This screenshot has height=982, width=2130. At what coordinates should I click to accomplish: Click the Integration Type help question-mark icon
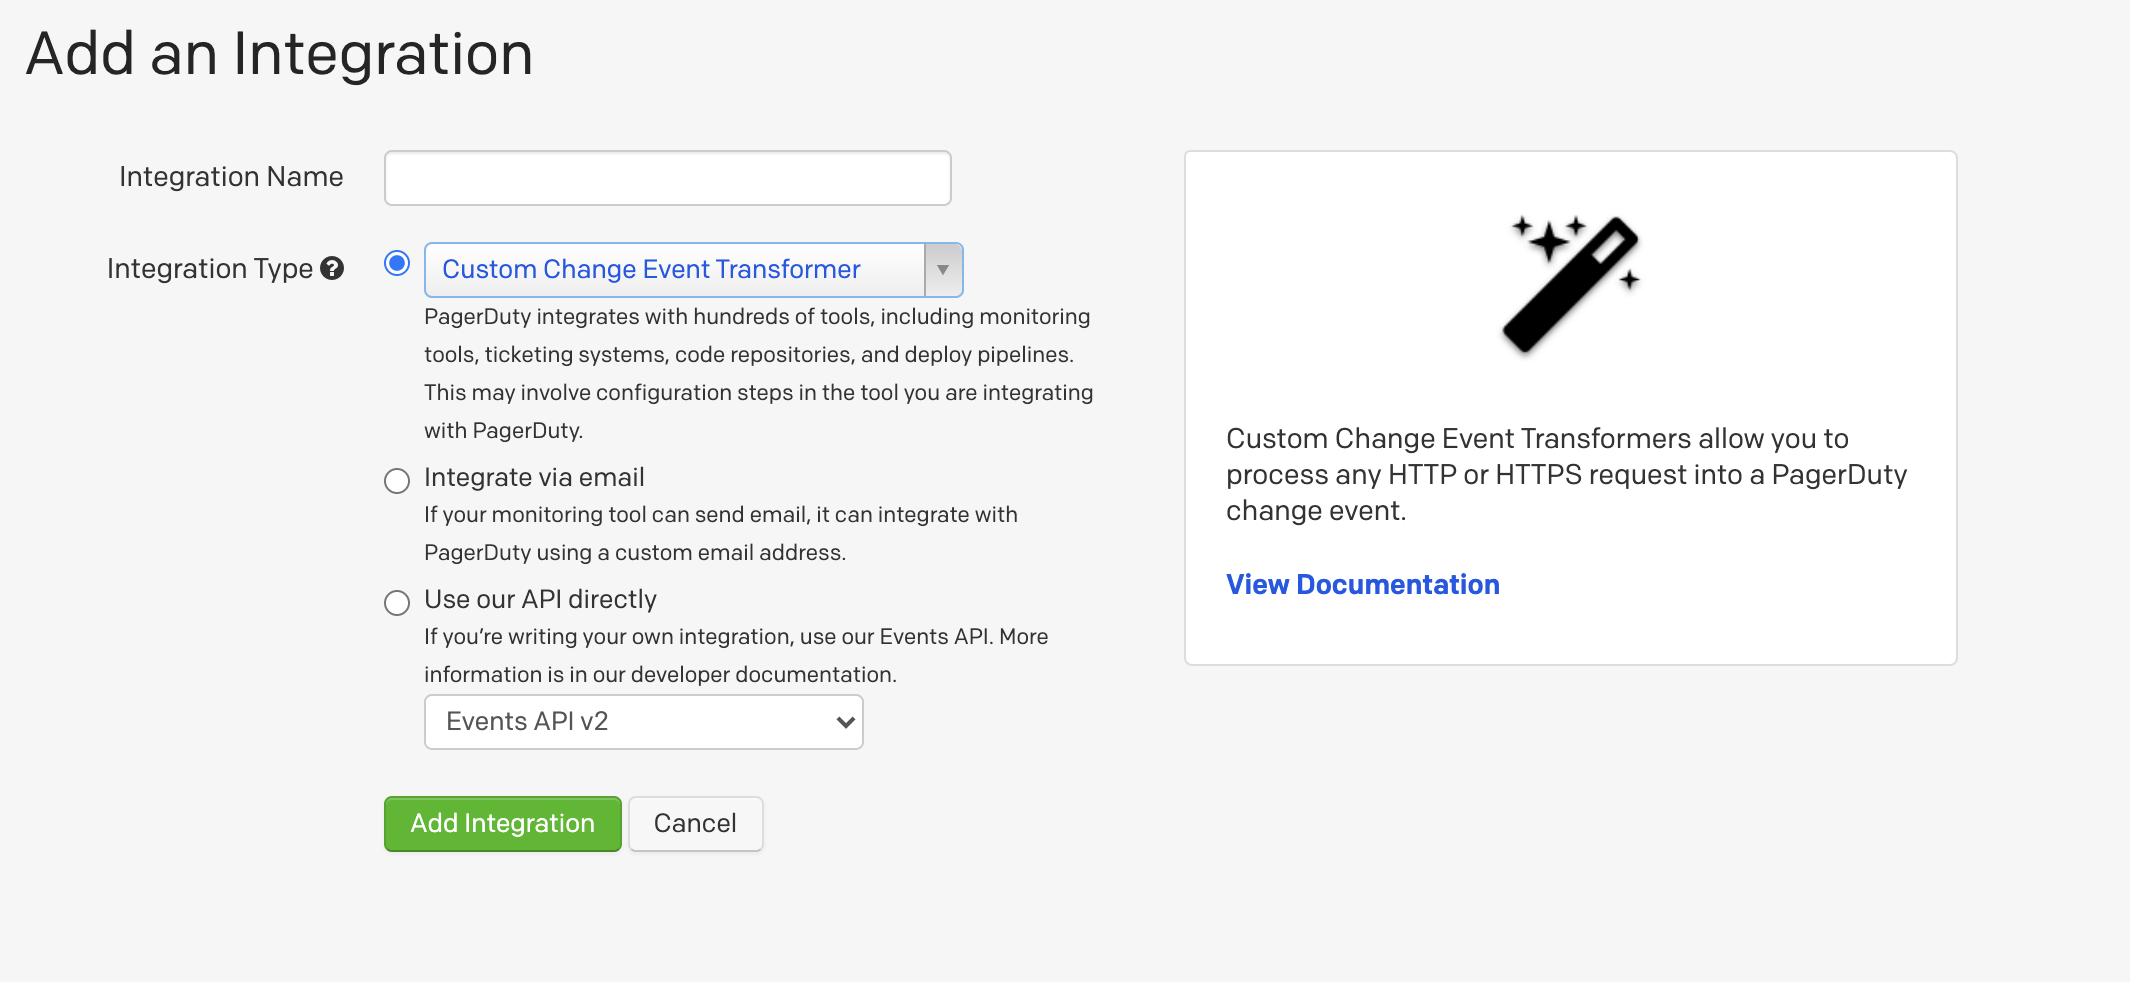332,268
